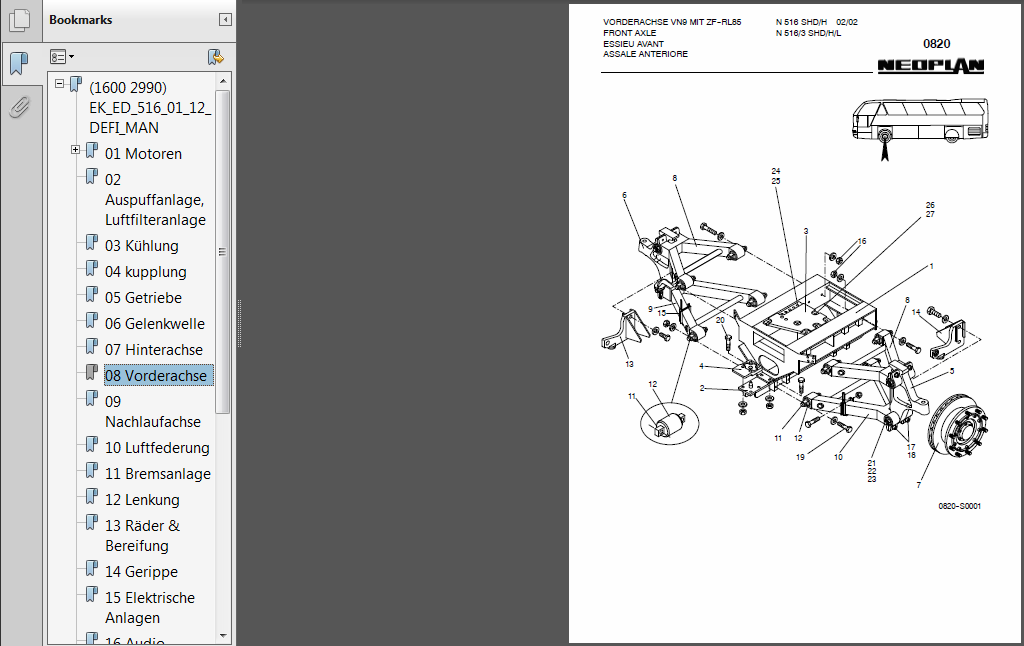The width and height of the screenshot is (1024, 646).
Task: Open the bookmark options dropdown menu
Action: [62, 57]
